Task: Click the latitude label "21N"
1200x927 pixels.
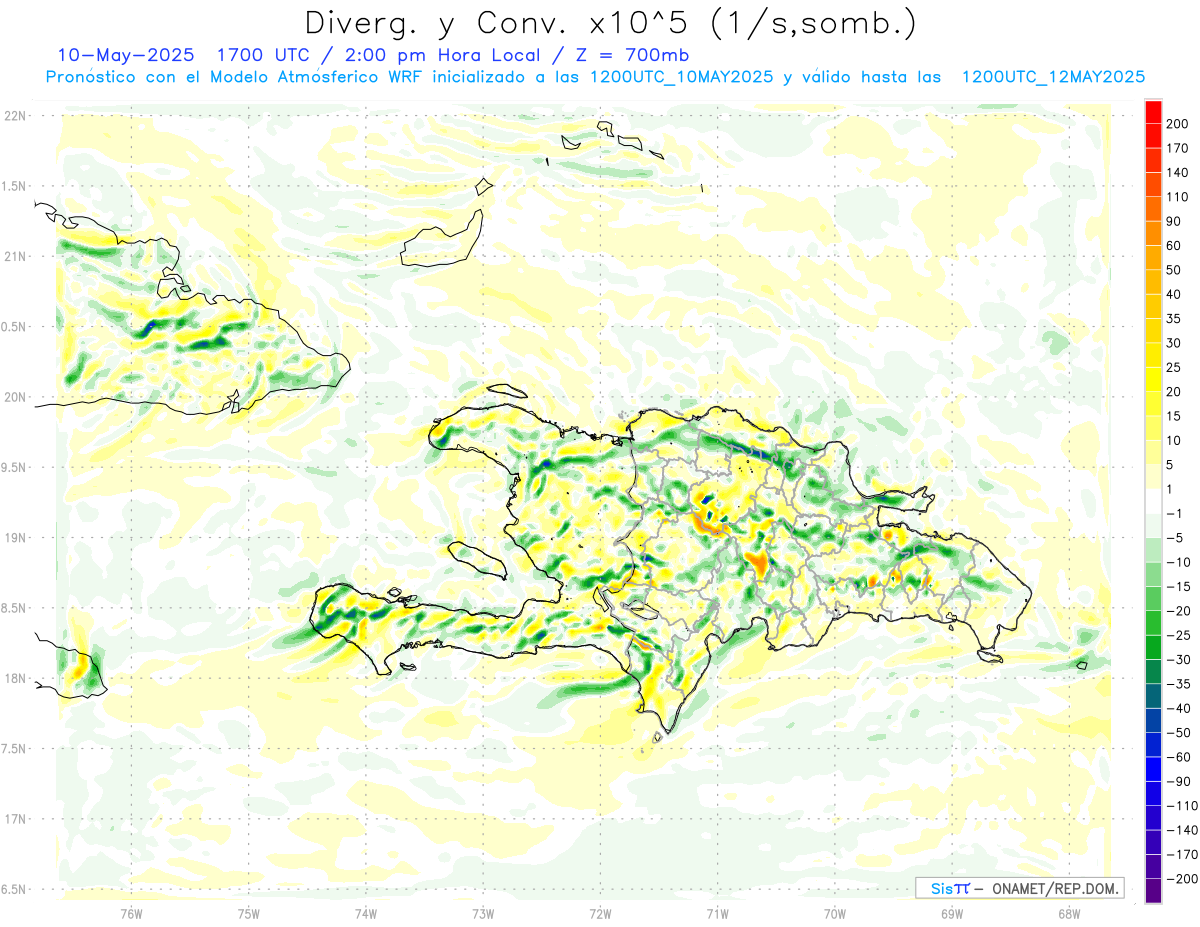Action: click(x=15, y=257)
